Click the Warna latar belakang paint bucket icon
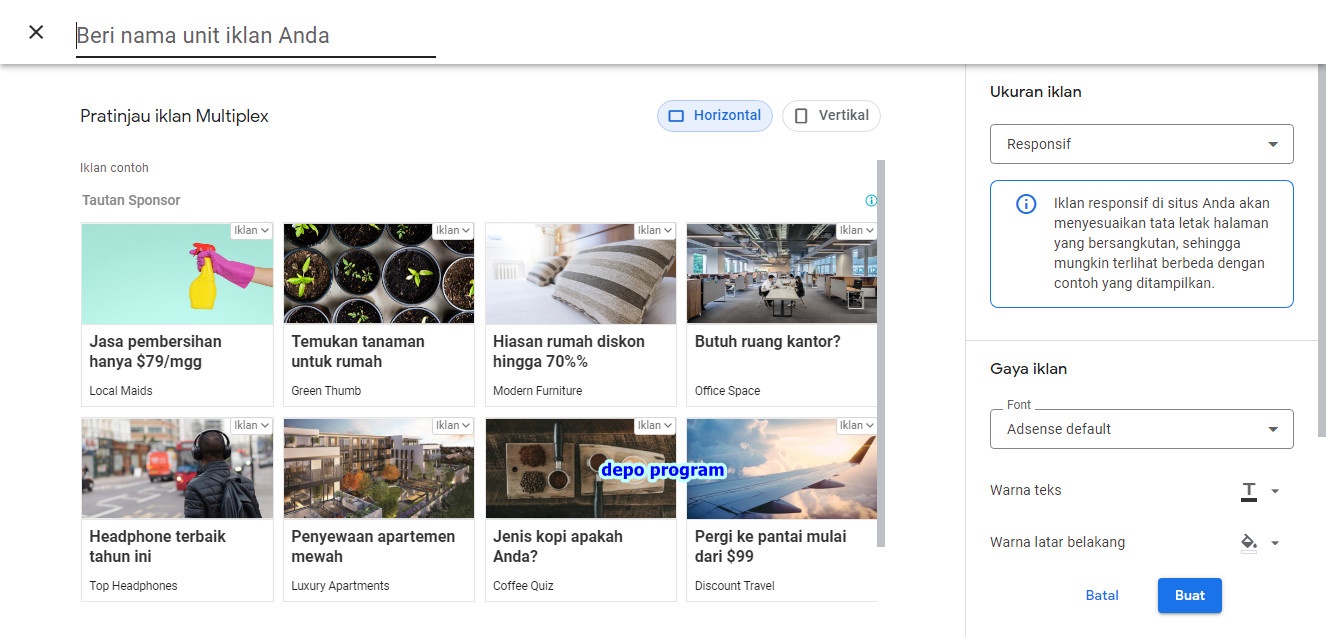Viewport: 1326px width, 637px height. (x=1249, y=543)
